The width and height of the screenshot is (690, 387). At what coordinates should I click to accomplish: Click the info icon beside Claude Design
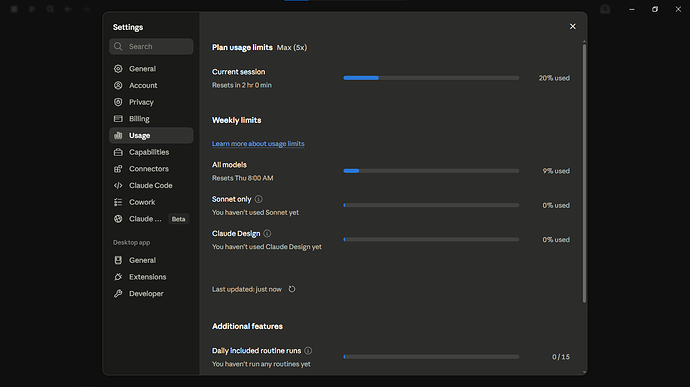coord(267,233)
